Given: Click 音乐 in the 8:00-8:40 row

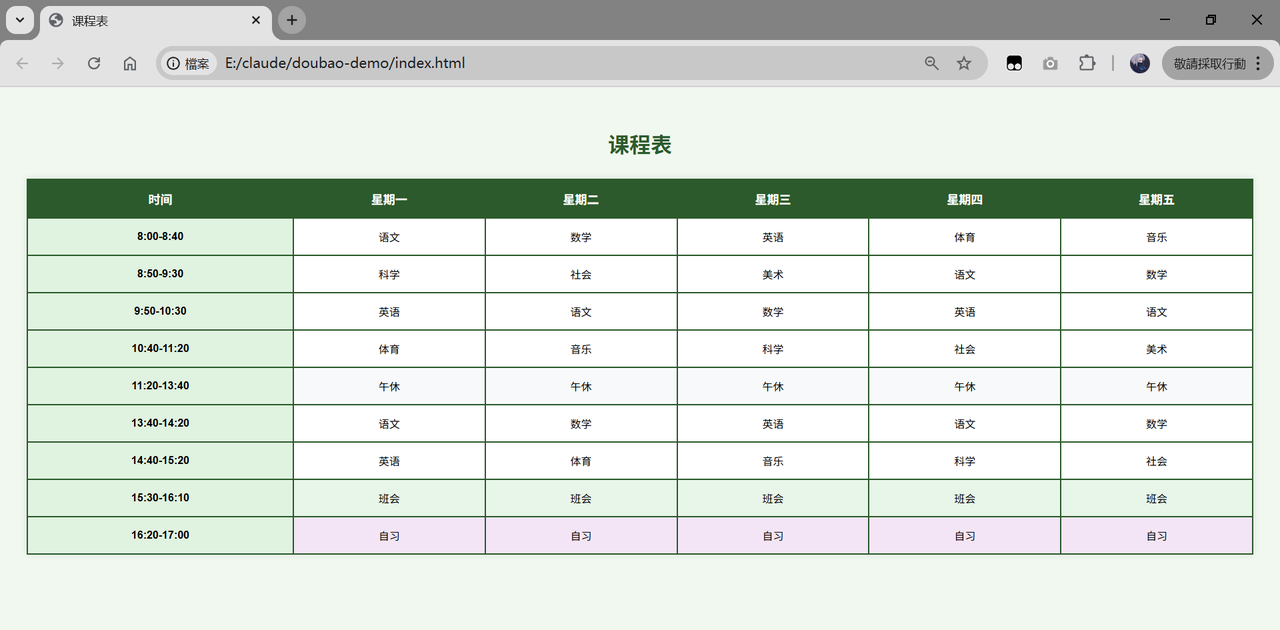Looking at the screenshot, I should 1157,238.
